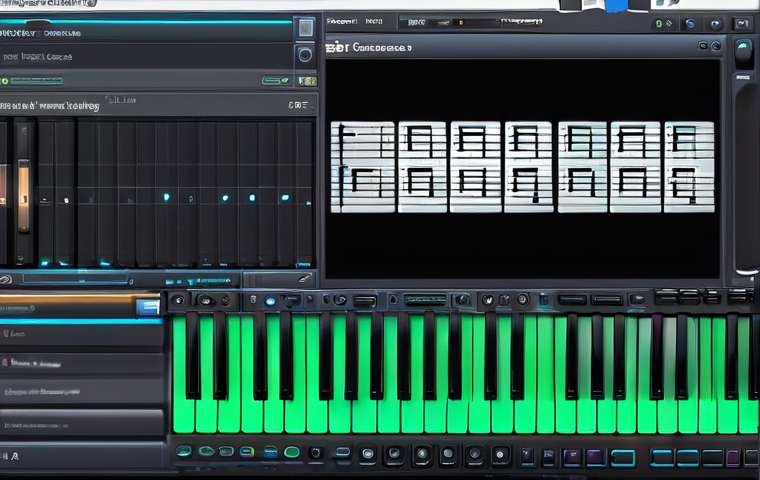Toggle the first cyan pill button below the keyboard
This screenshot has width=760, height=480.
(183, 451)
